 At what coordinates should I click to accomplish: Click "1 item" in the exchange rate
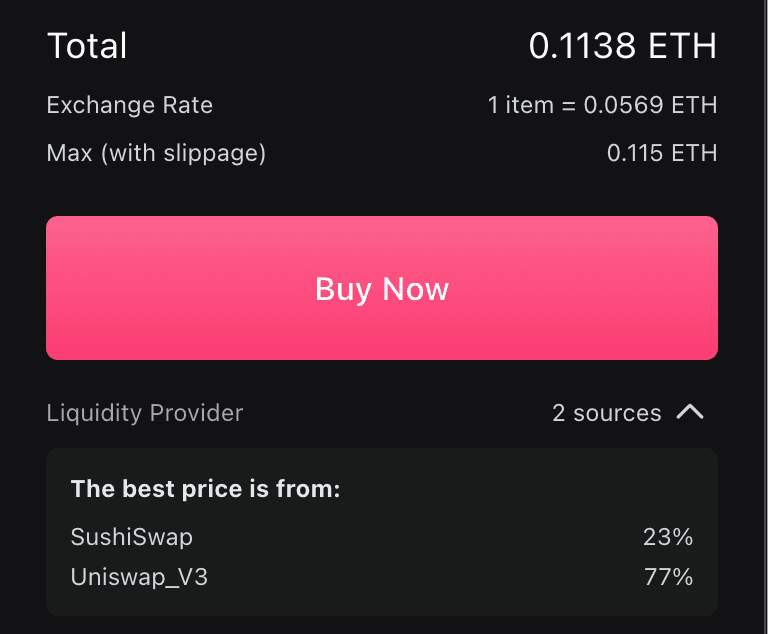pos(520,105)
